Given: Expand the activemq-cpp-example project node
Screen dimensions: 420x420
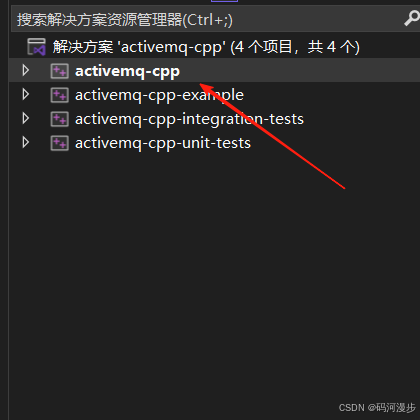Looking at the screenshot, I should (x=25, y=94).
